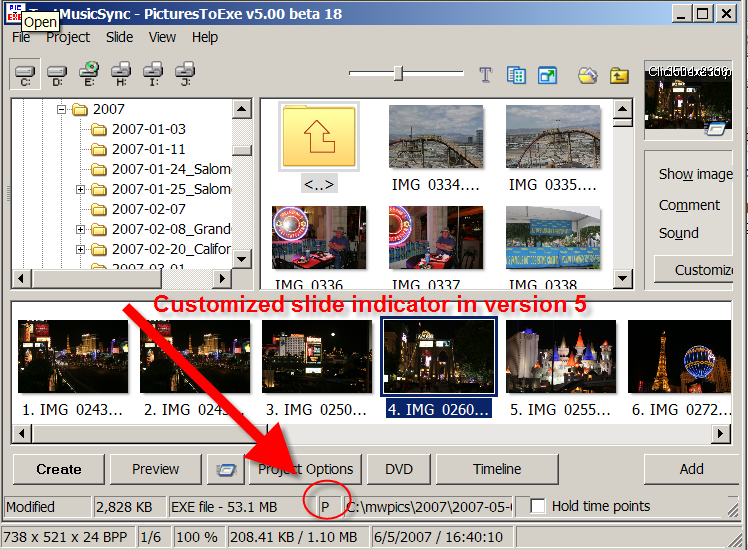Select slide 1. IMG 0243 in slide list
748x550 pixels.
click(73, 356)
